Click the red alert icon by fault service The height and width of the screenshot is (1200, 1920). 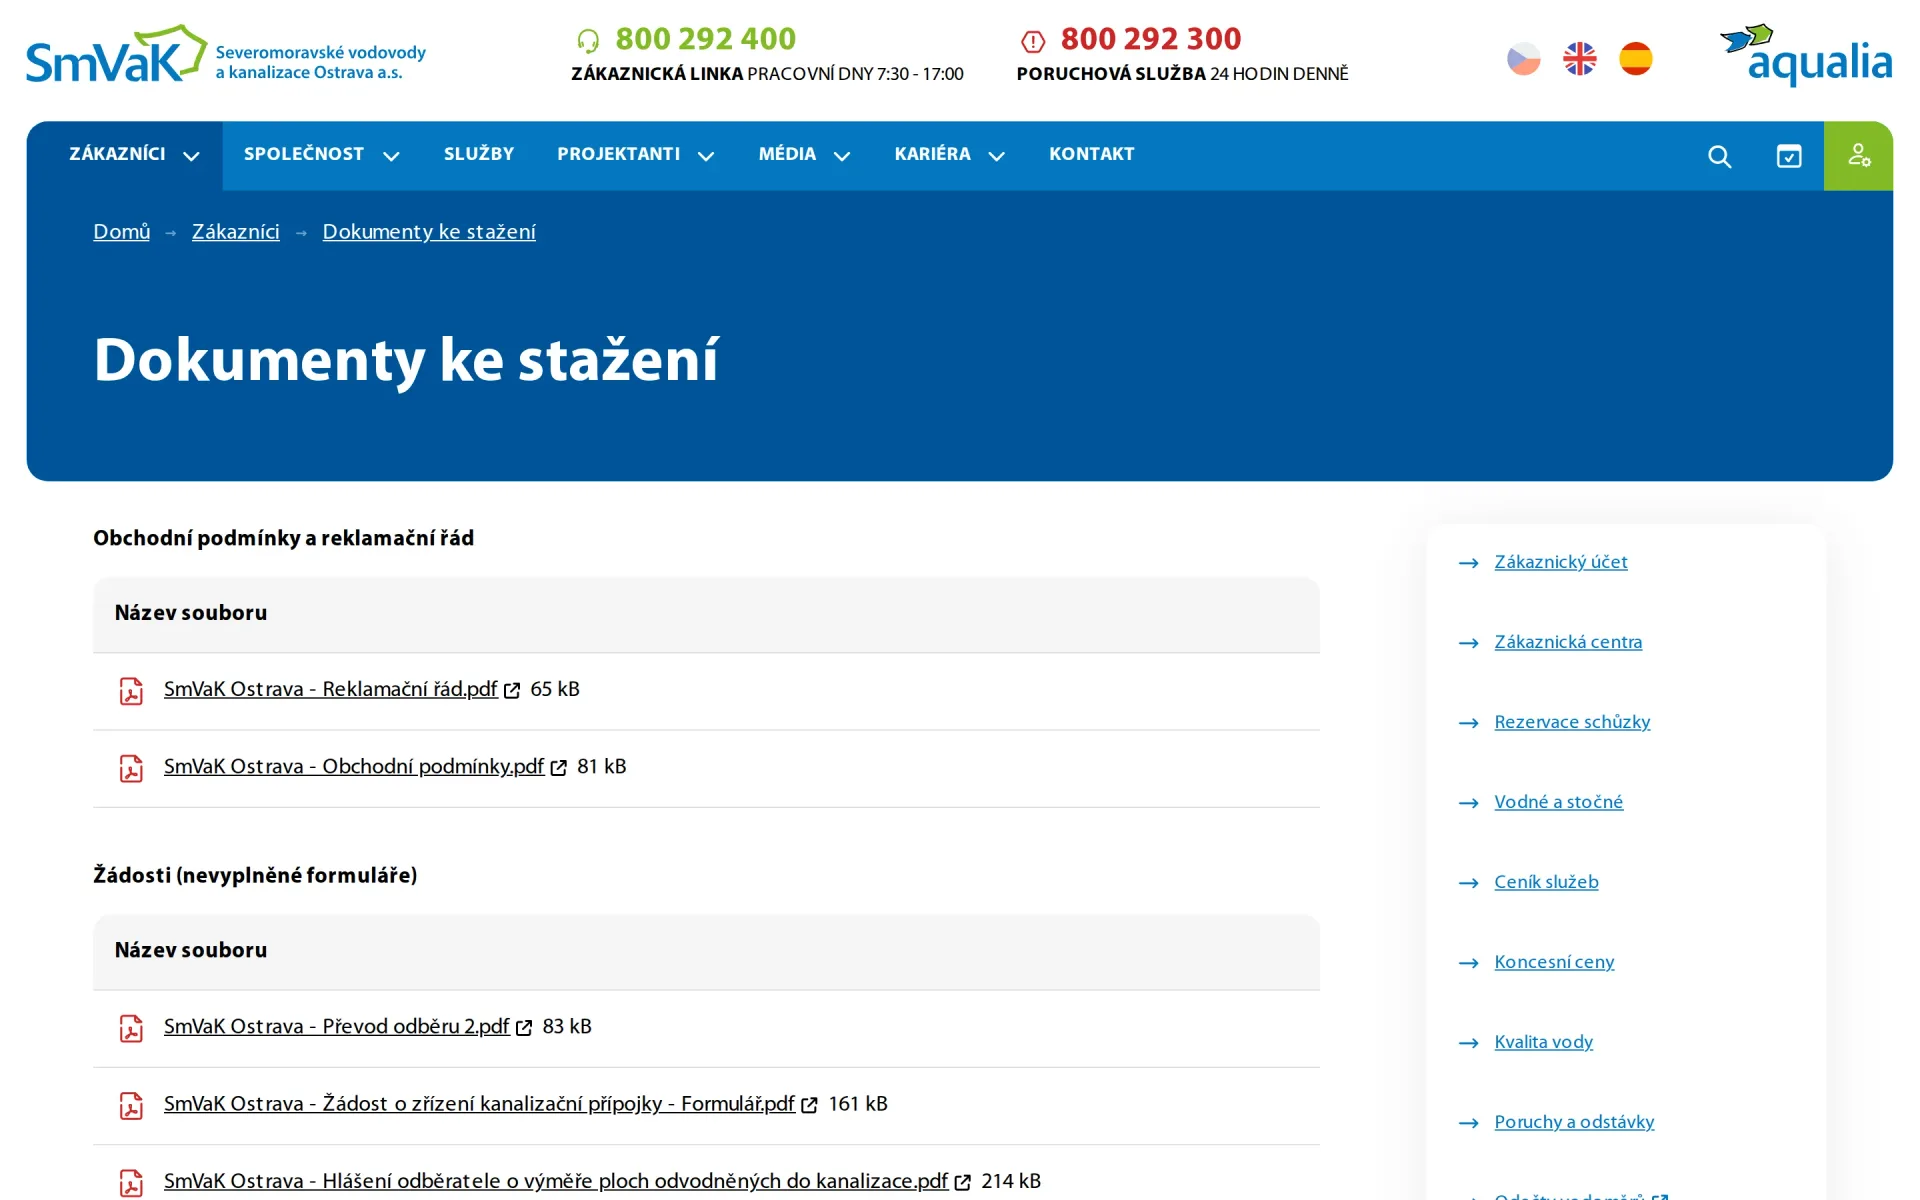pos(1033,41)
